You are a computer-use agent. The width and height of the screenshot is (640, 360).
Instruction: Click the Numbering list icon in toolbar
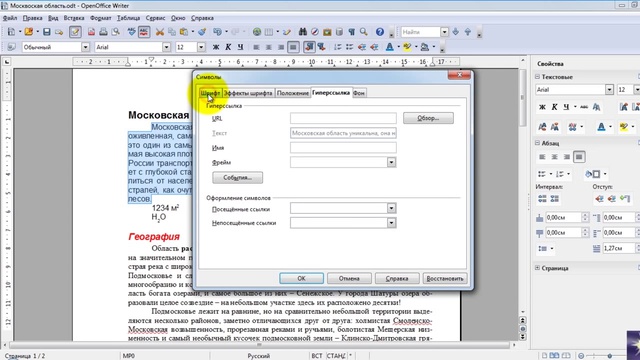338,47
